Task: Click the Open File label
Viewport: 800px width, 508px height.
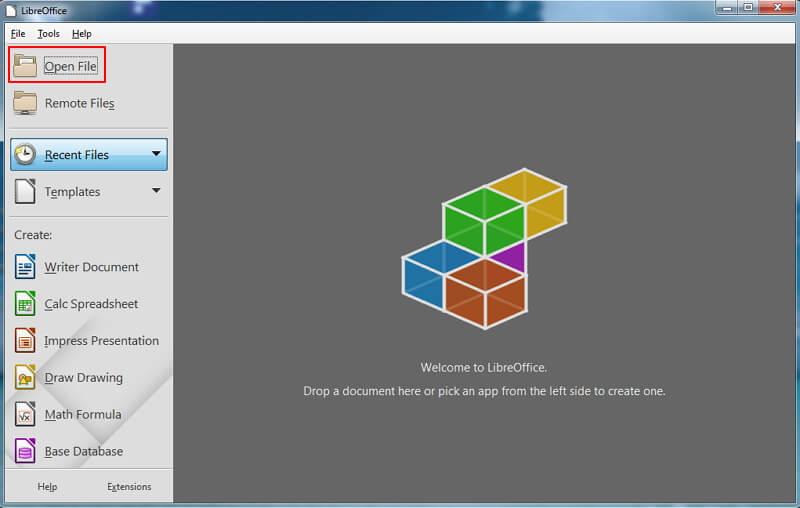Action: [70, 66]
